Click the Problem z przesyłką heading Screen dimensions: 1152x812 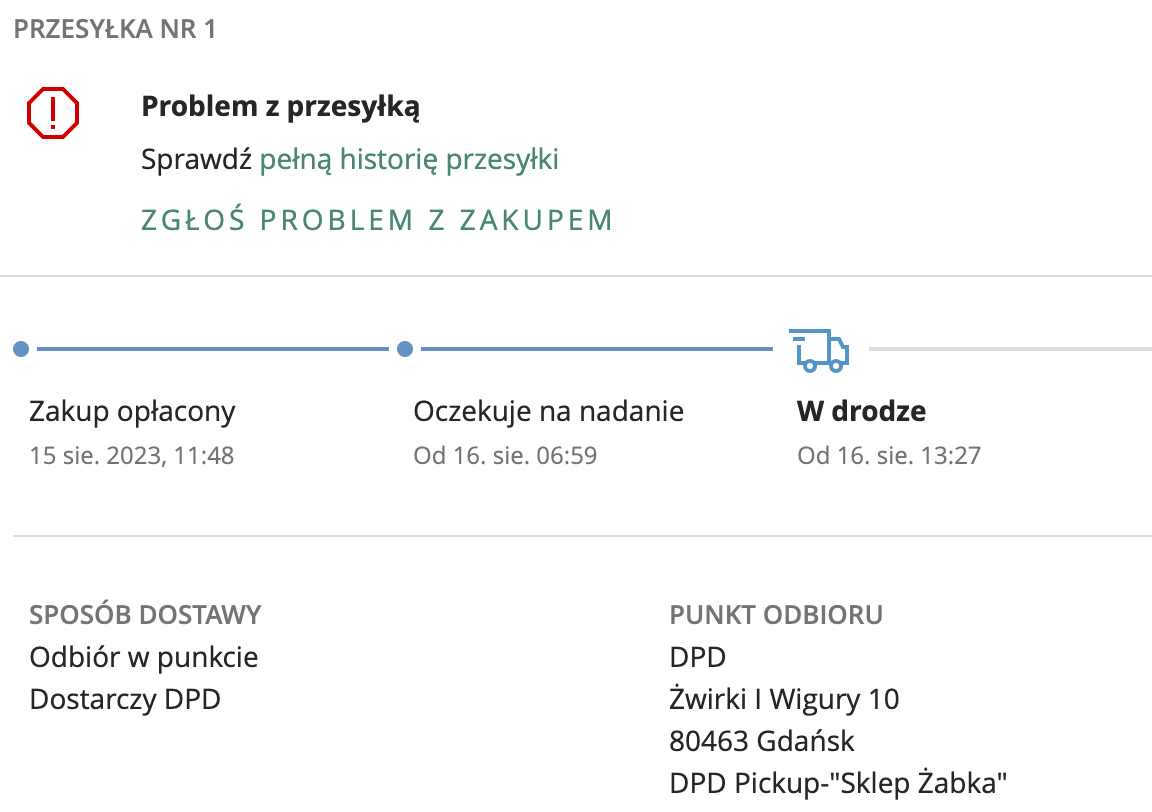(x=280, y=105)
